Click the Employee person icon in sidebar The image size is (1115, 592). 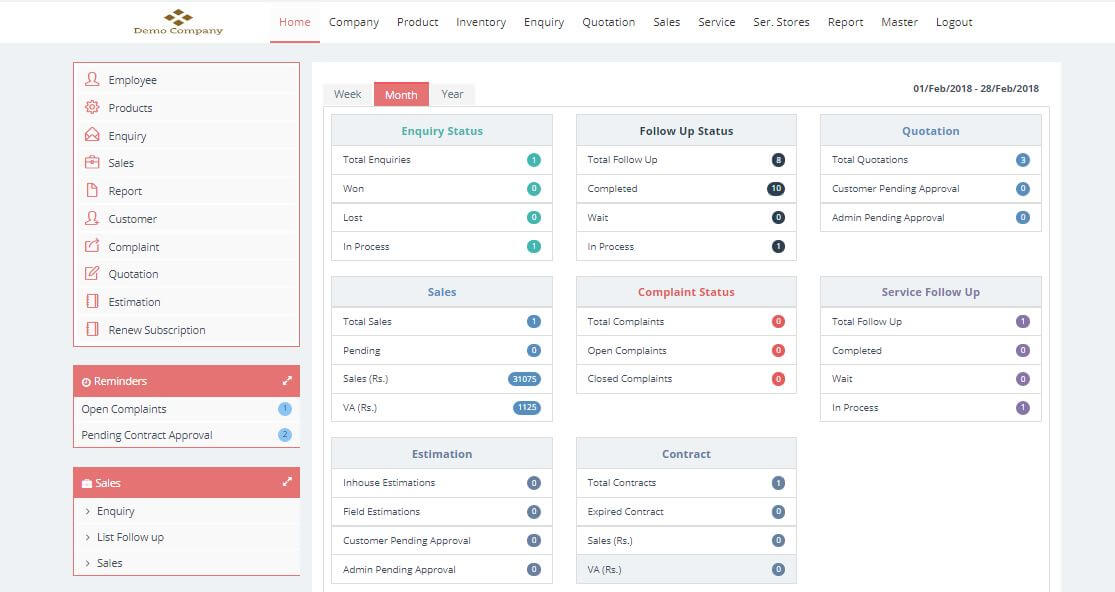click(x=92, y=79)
